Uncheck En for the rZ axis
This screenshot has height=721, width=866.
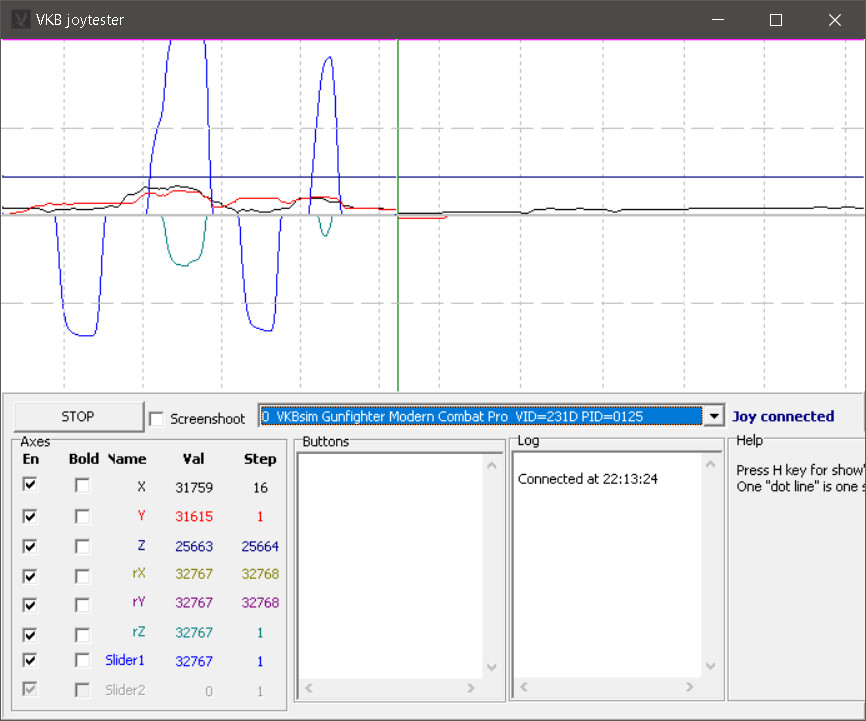coord(30,634)
